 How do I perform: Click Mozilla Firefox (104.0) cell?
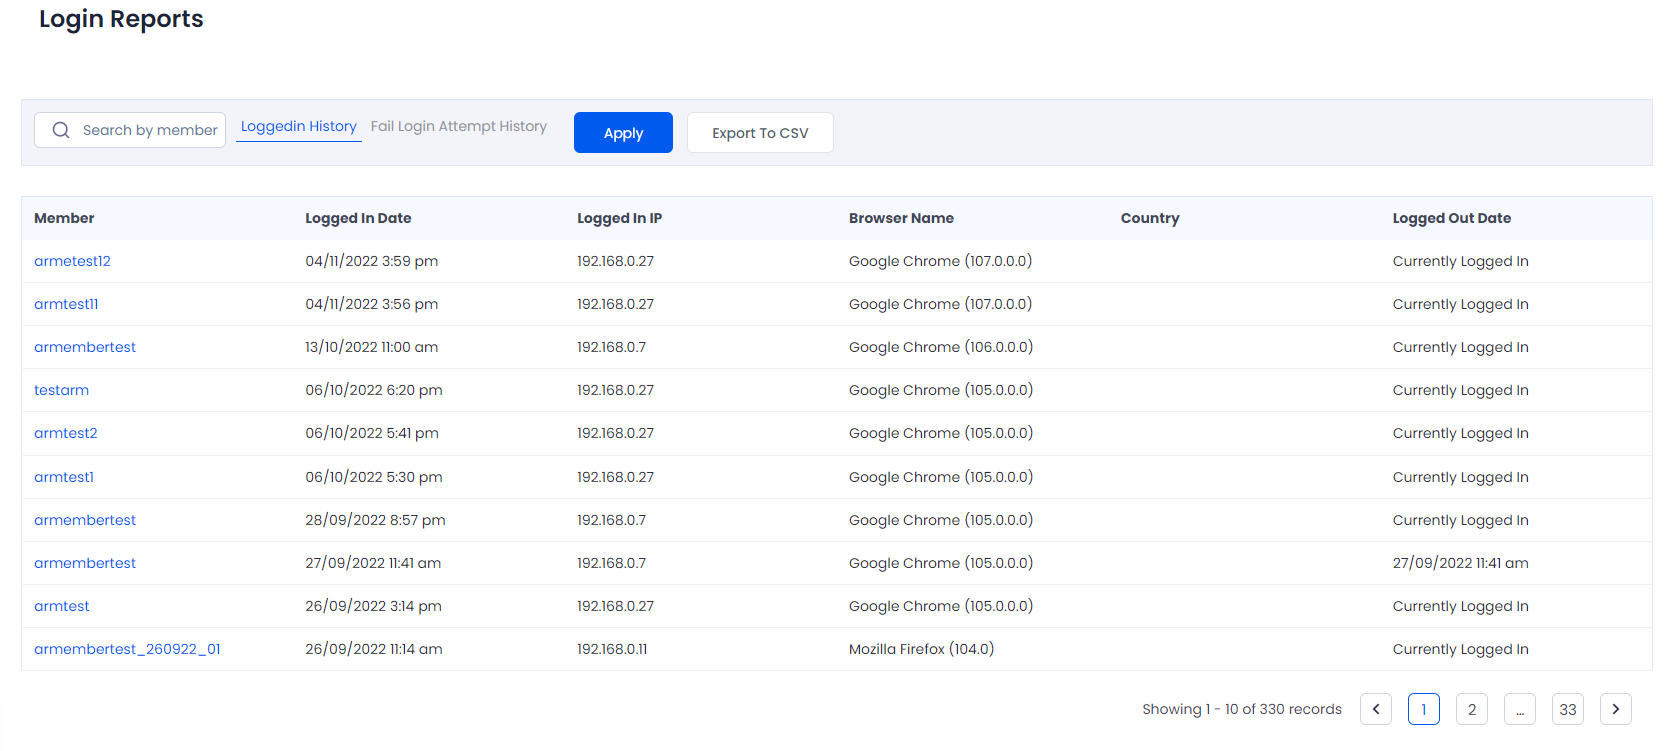pyautogui.click(x=922, y=649)
